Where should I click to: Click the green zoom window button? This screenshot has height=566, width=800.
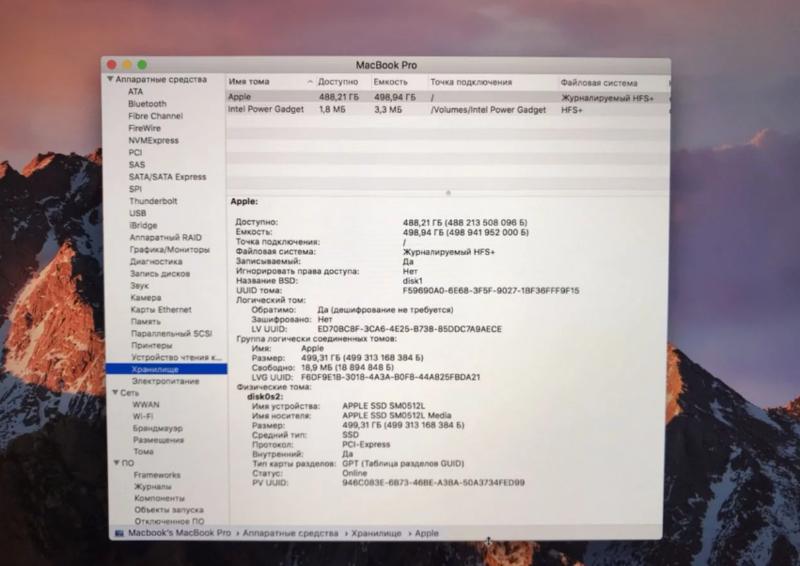(x=142, y=65)
